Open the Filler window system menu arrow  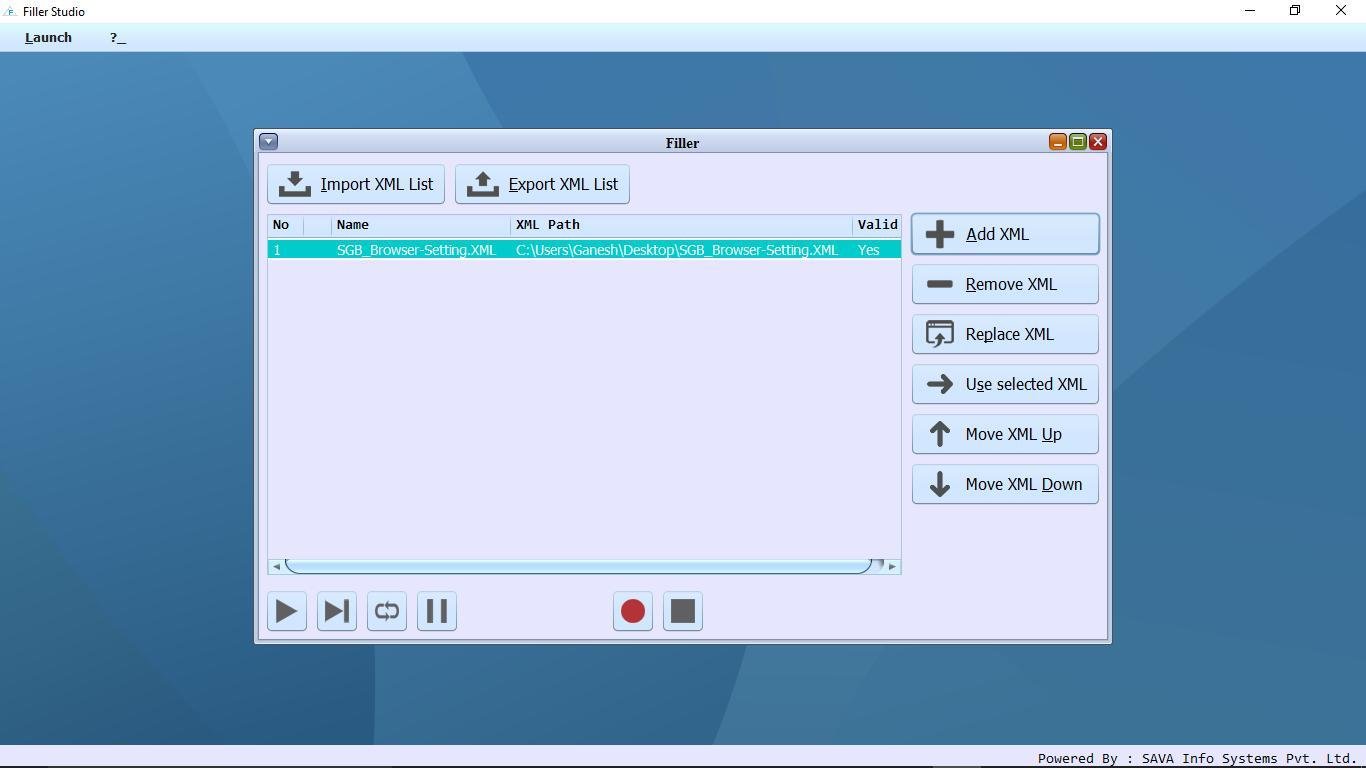[x=268, y=141]
